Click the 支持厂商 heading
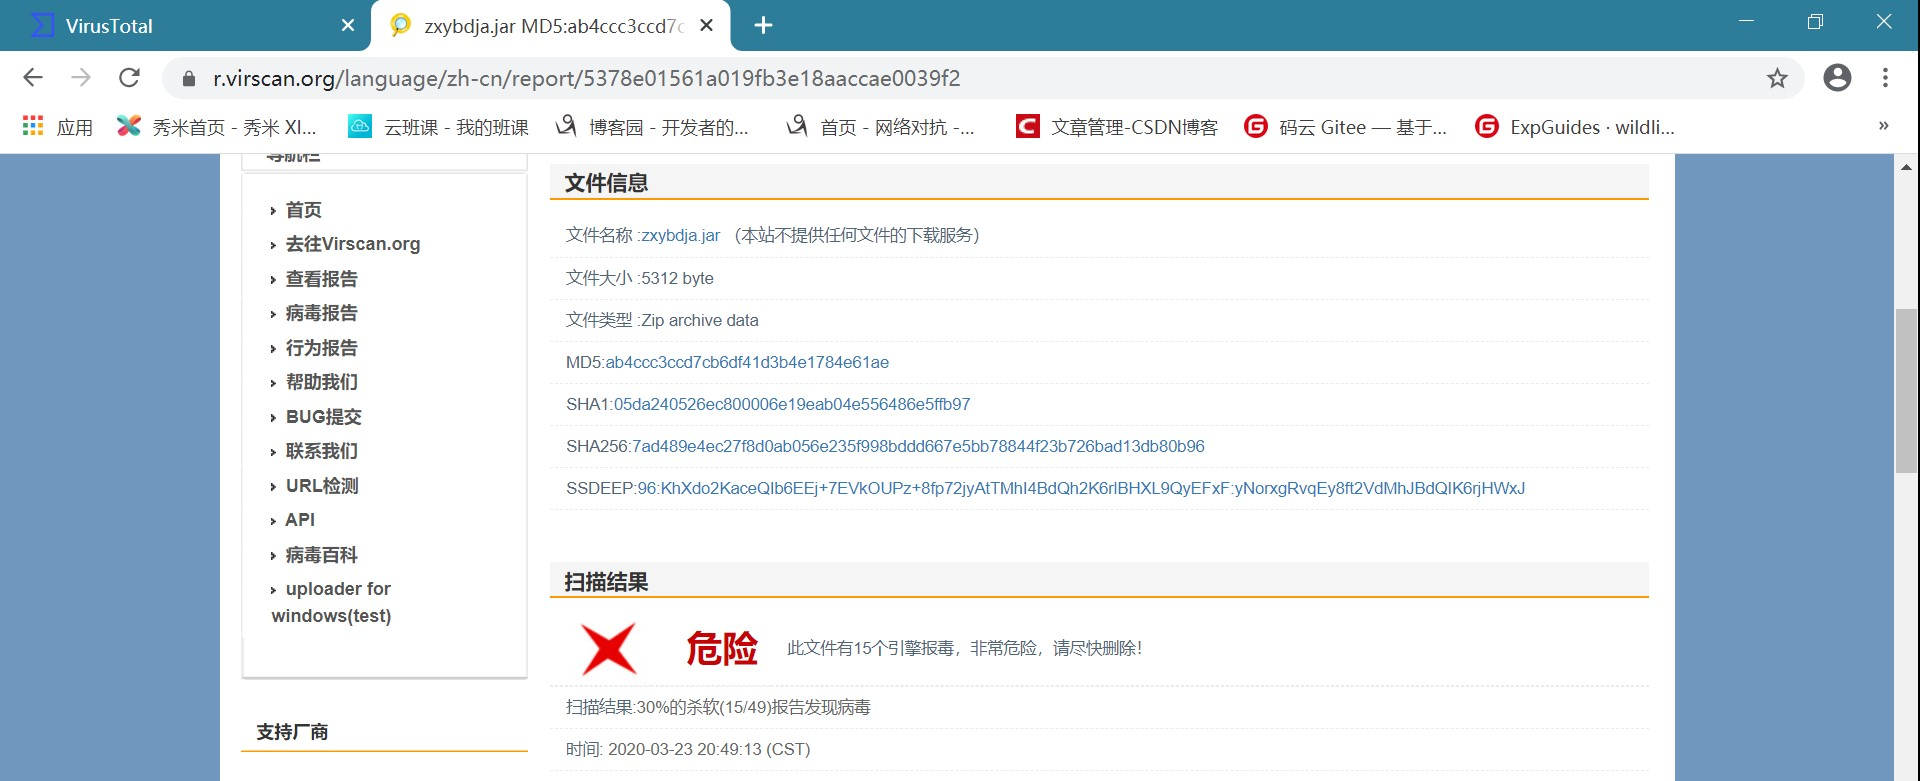1920x781 pixels. point(292,732)
